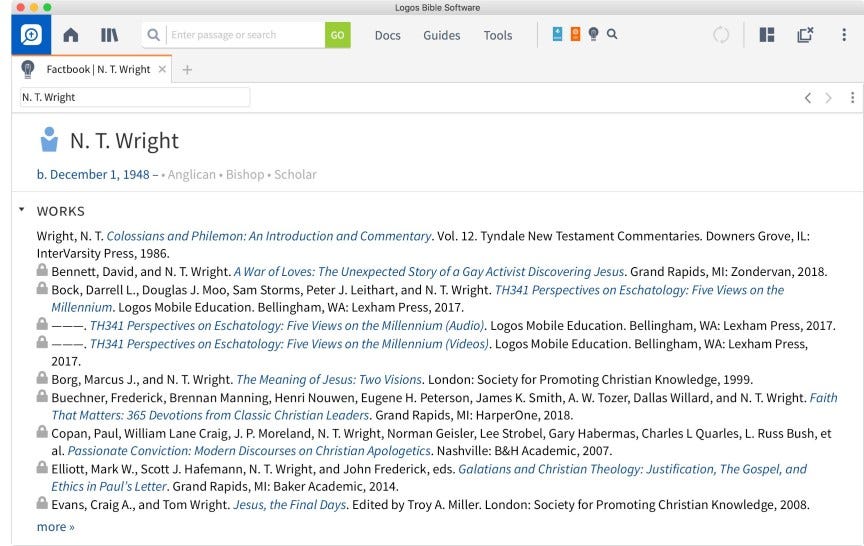
Task: Open the Factbook lightbulb shortcut icon
Action: 593,34
